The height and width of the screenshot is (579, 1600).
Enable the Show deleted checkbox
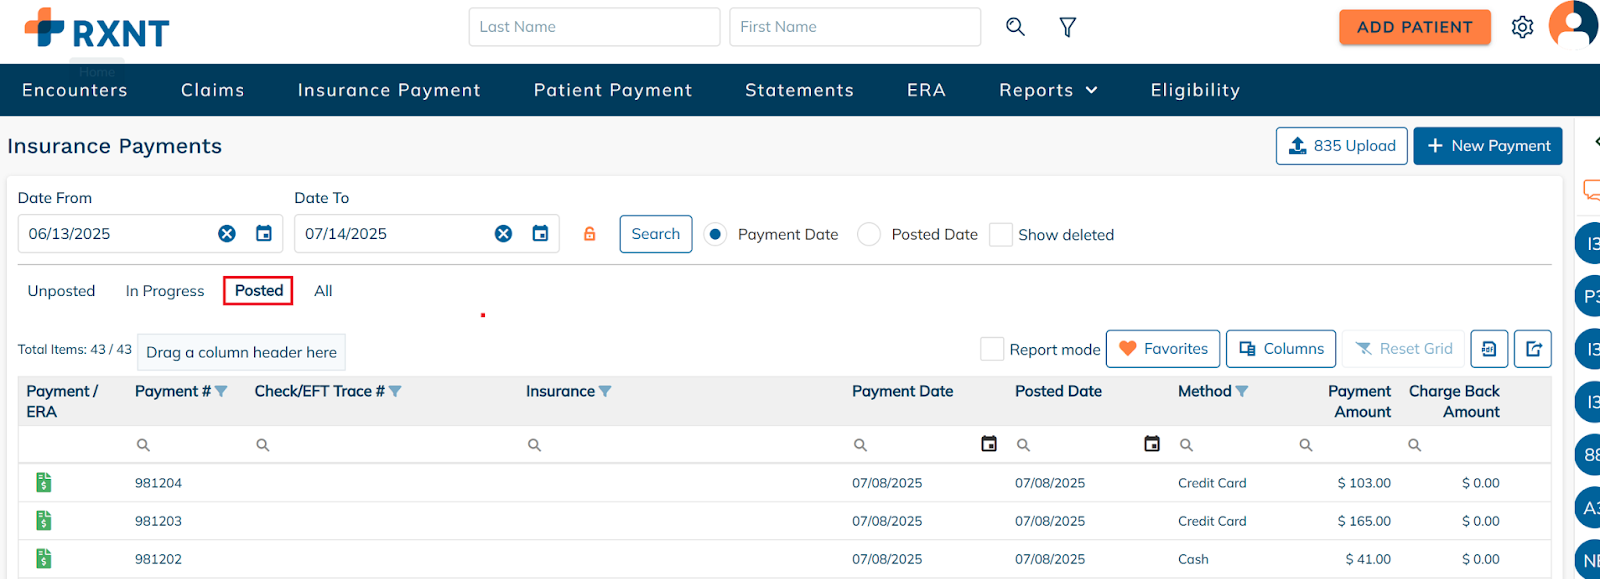[1000, 234]
